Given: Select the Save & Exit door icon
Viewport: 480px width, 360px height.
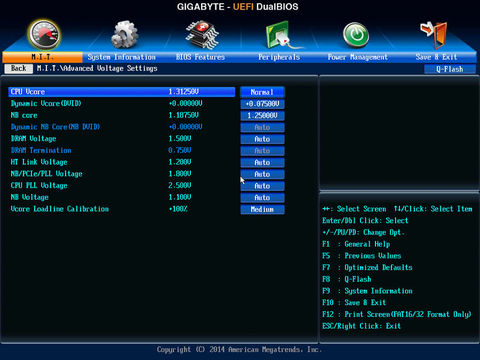Looking at the screenshot, I should pyautogui.click(x=434, y=35).
